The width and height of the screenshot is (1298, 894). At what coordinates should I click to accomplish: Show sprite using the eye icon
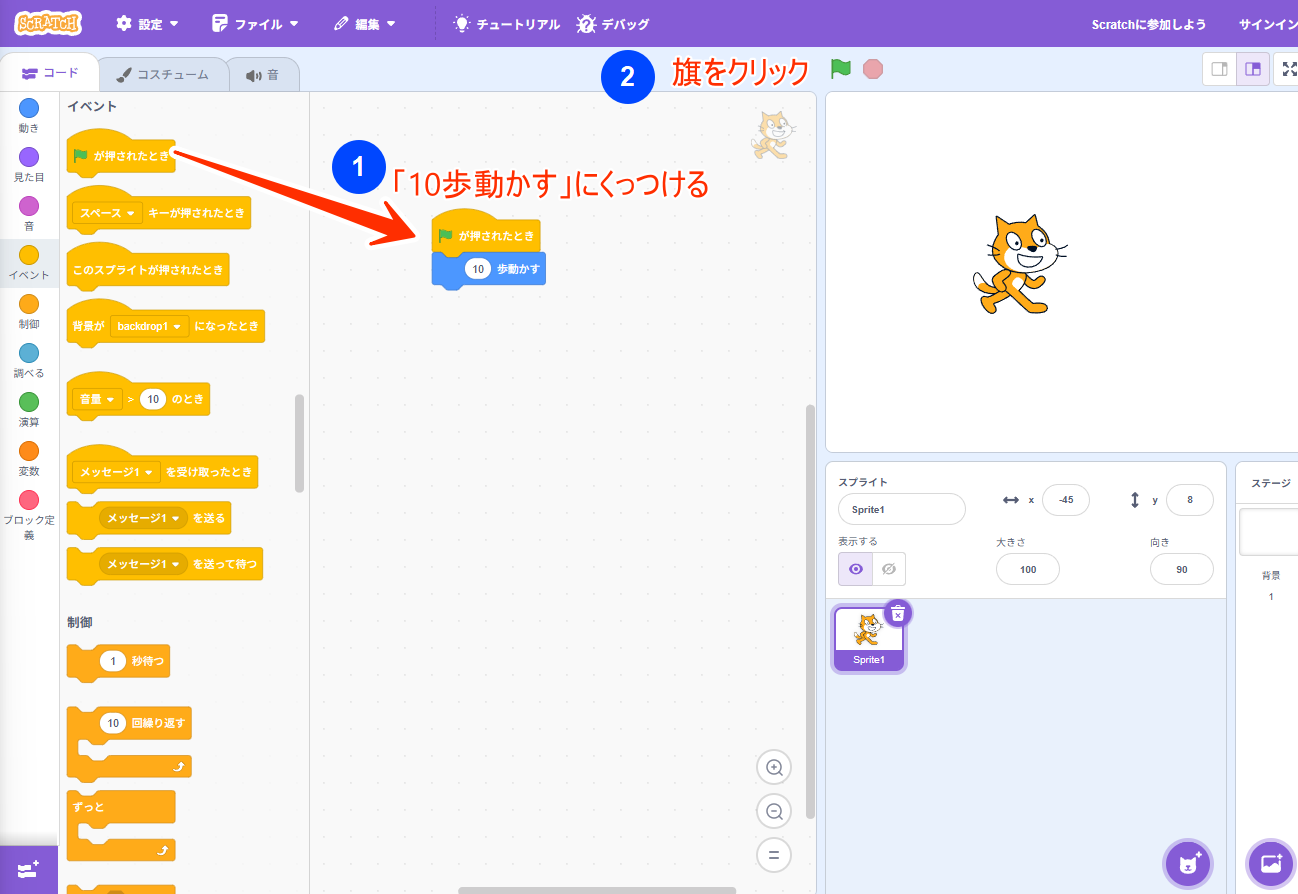[855, 569]
